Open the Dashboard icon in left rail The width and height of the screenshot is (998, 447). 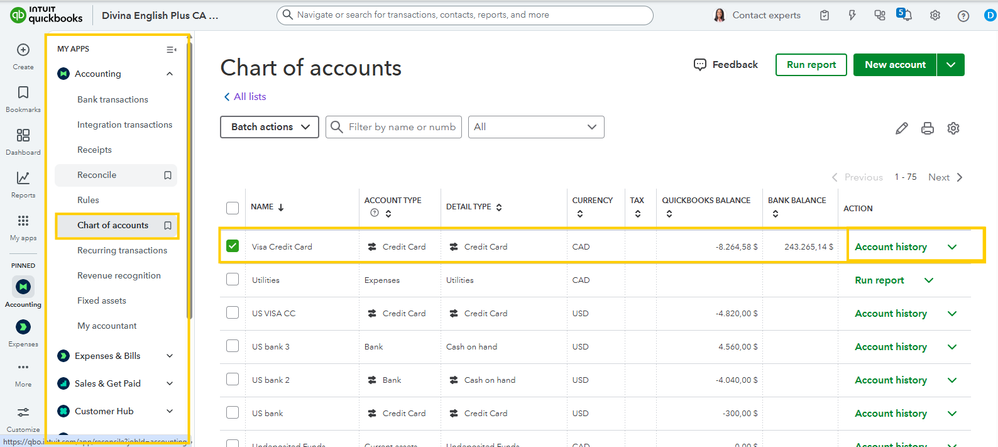pyautogui.click(x=23, y=135)
